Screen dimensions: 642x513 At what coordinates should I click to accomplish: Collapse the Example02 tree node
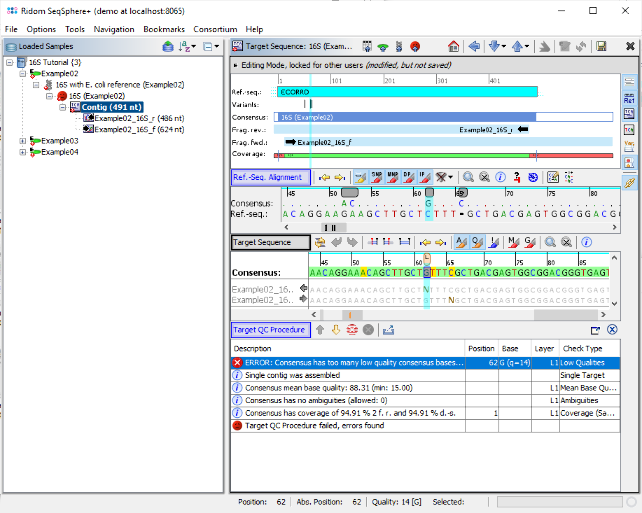[23, 73]
